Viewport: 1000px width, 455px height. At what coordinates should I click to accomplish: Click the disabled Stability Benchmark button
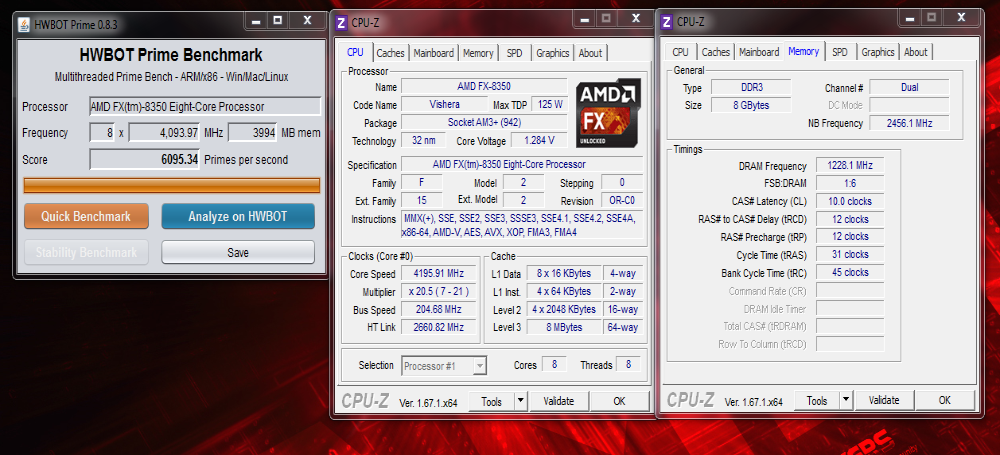coord(86,252)
